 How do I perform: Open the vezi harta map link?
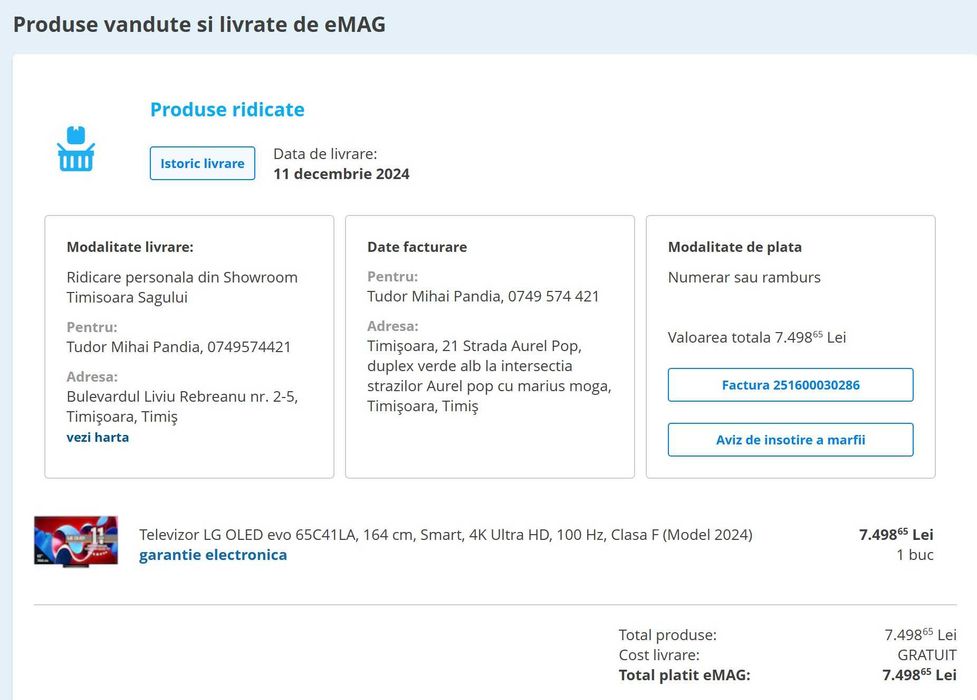[98, 437]
